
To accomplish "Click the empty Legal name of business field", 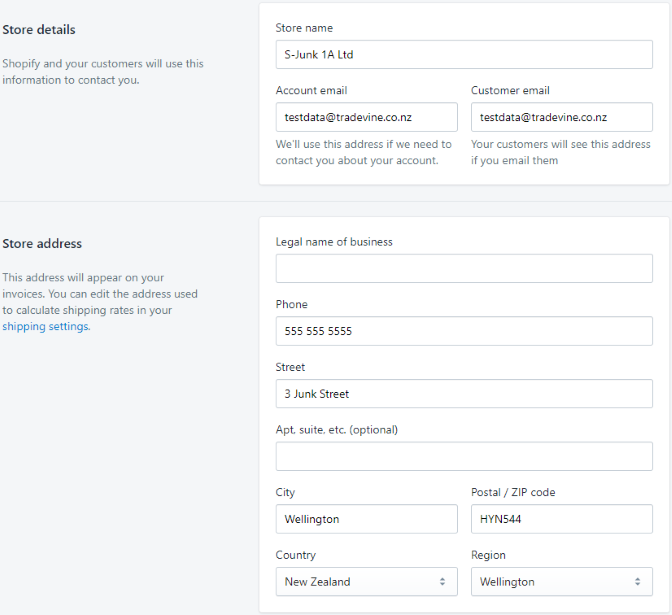I will click(x=464, y=268).
